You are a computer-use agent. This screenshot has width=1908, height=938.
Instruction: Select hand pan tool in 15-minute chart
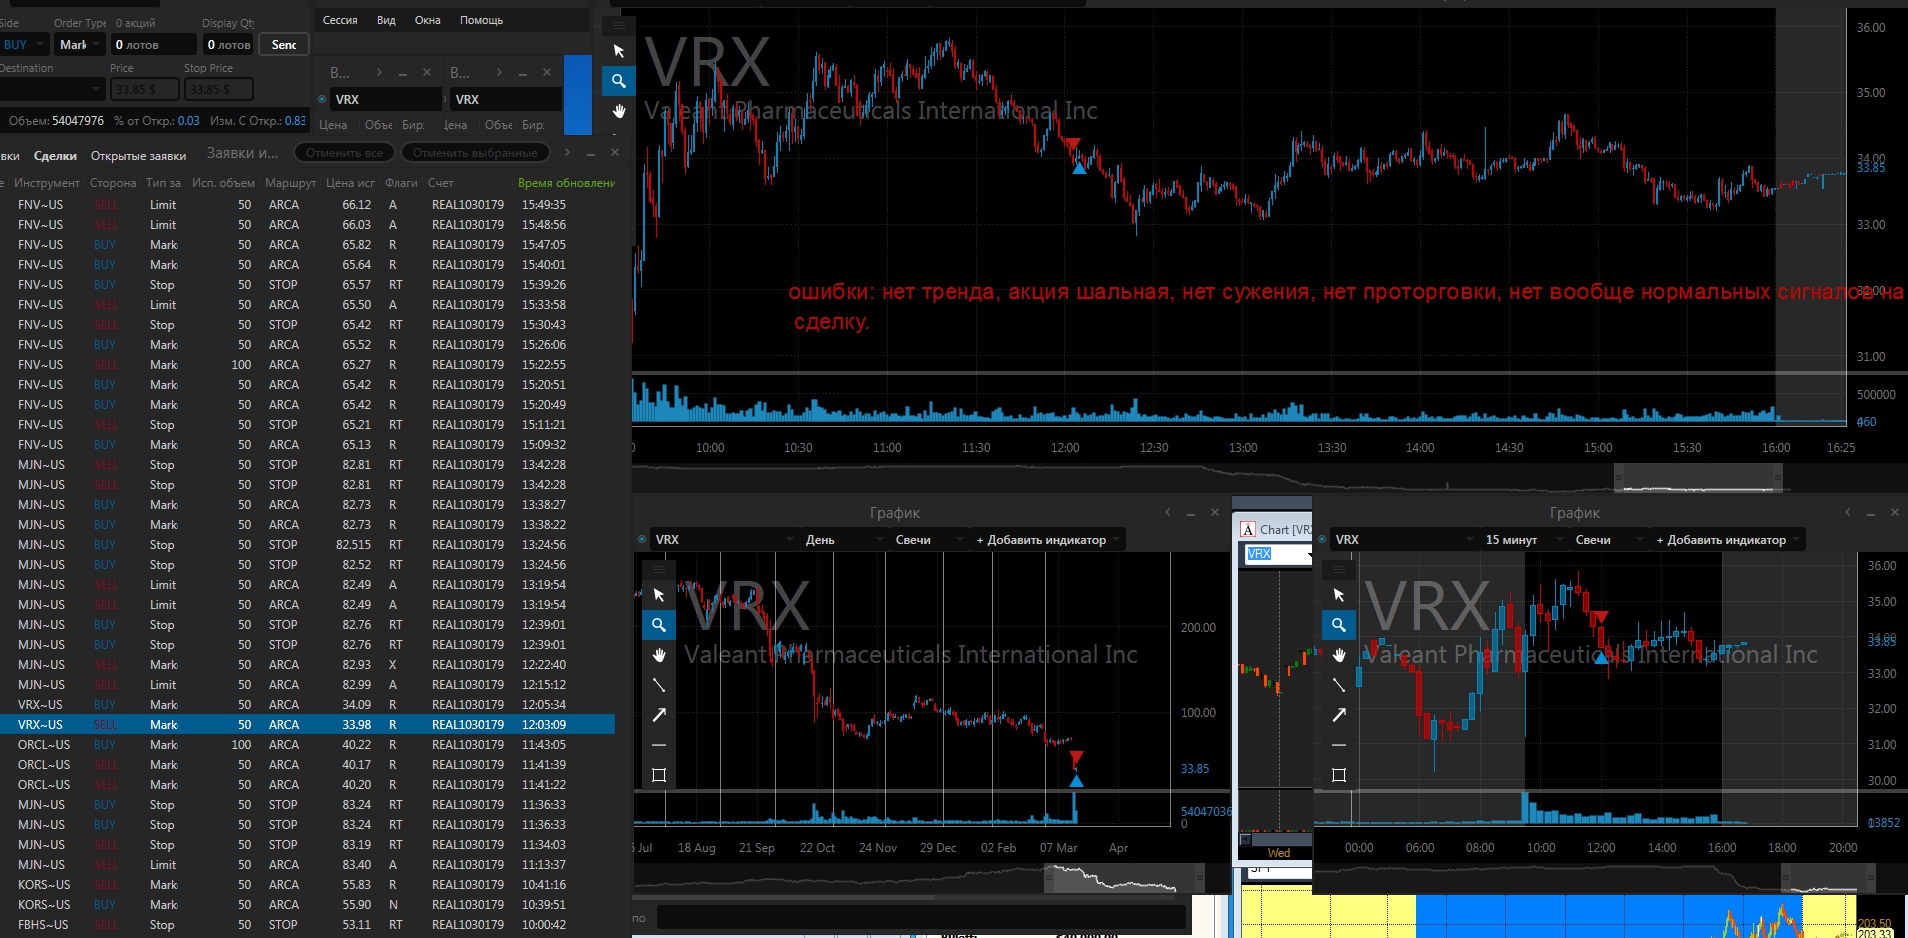click(1339, 655)
